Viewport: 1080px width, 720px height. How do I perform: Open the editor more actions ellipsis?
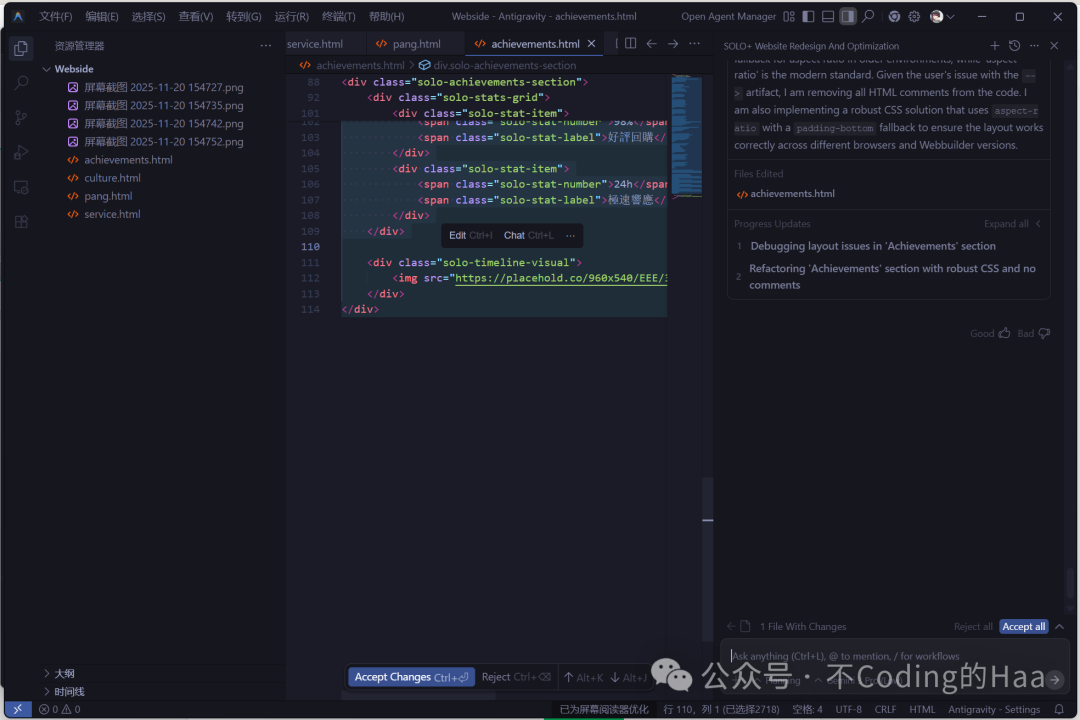pyautogui.click(x=694, y=43)
